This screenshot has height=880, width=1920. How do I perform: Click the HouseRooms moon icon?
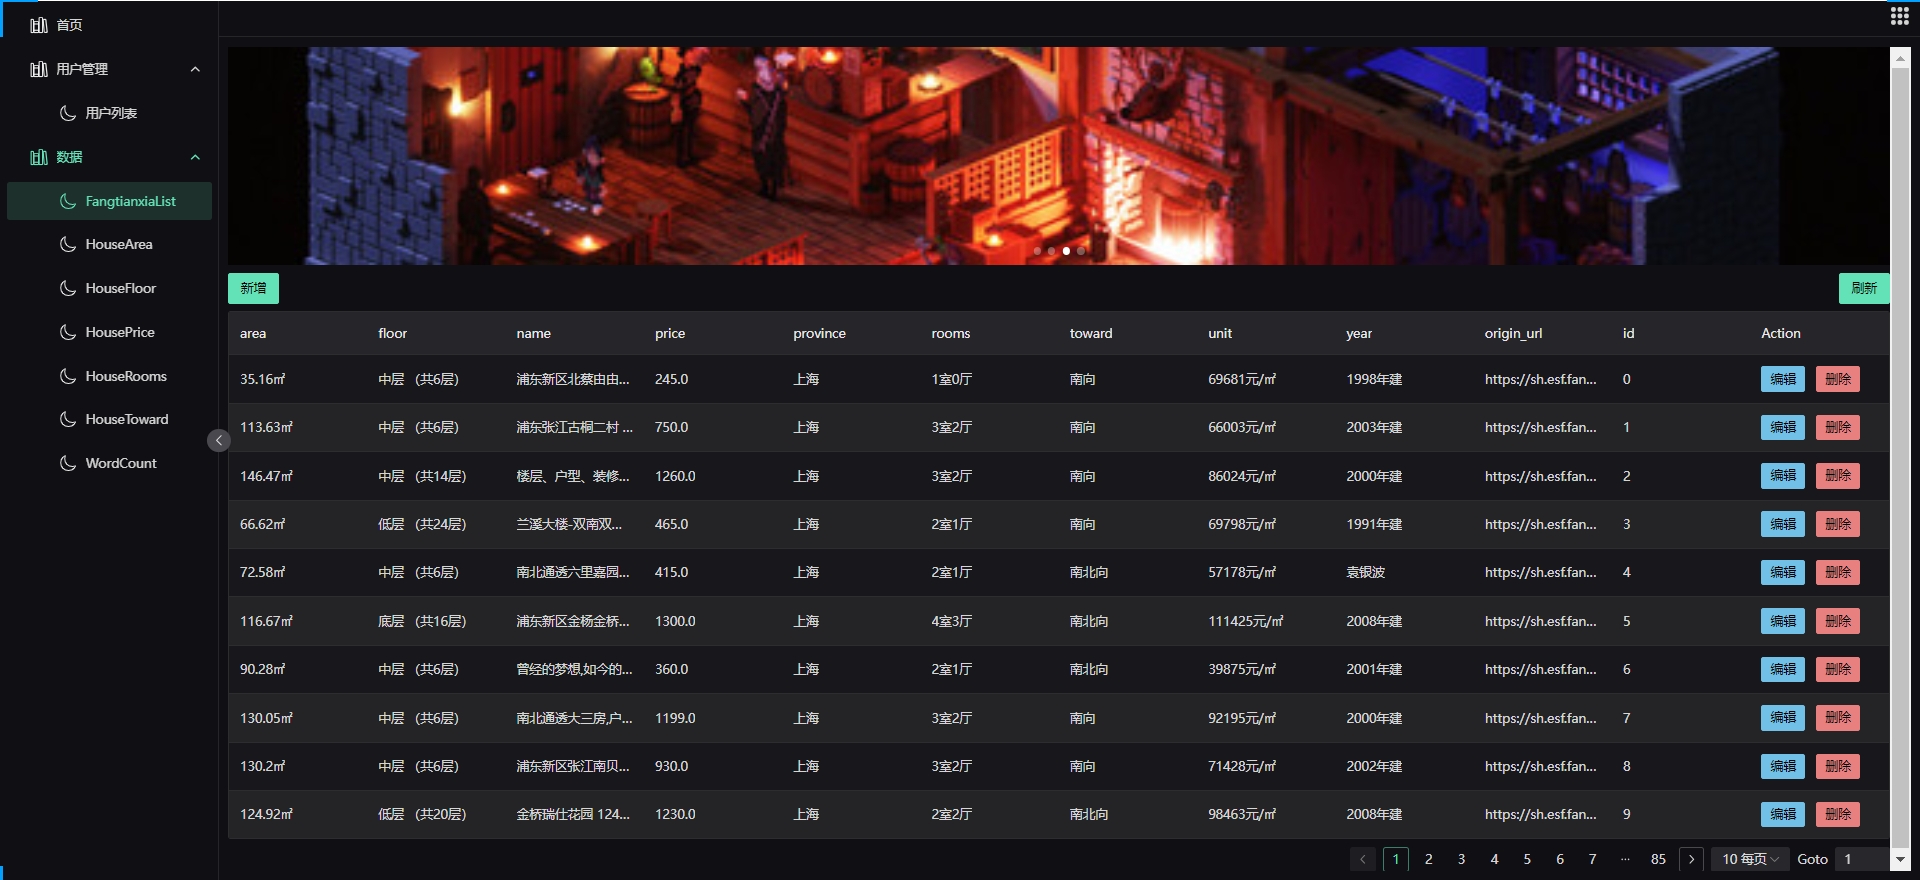tap(68, 376)
